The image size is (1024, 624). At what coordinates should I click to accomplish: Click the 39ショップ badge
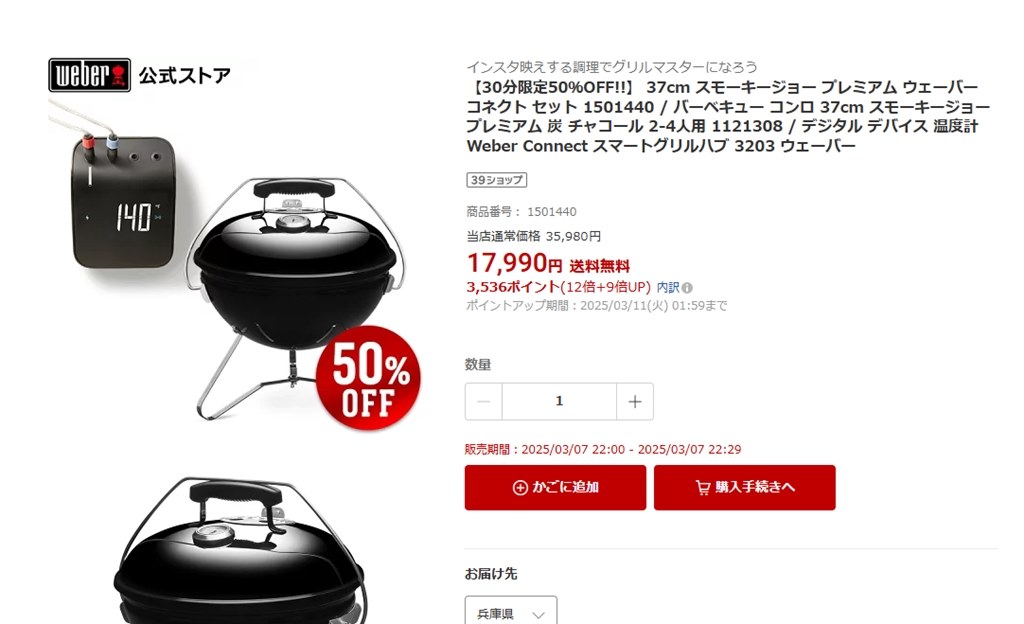[x=496, y=180]
